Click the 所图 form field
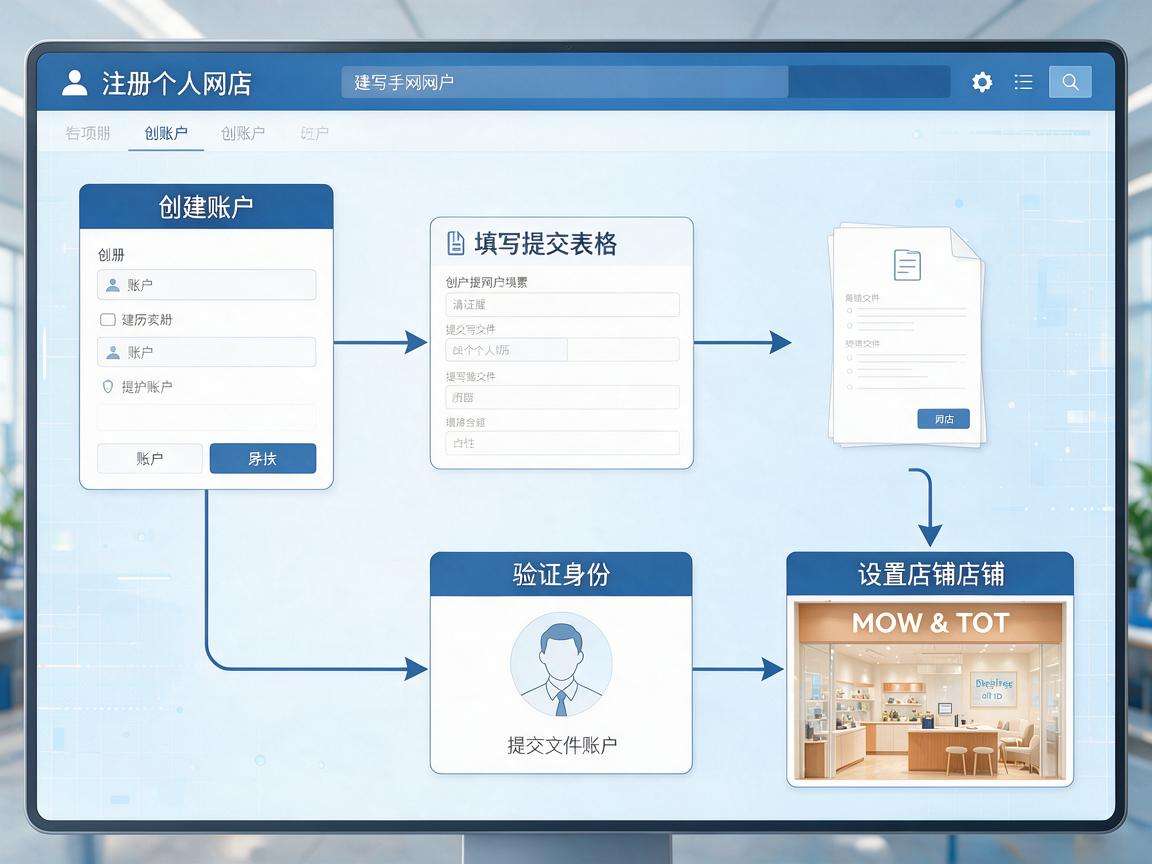This screenshot has height=864, width=1152. (562, 397)
